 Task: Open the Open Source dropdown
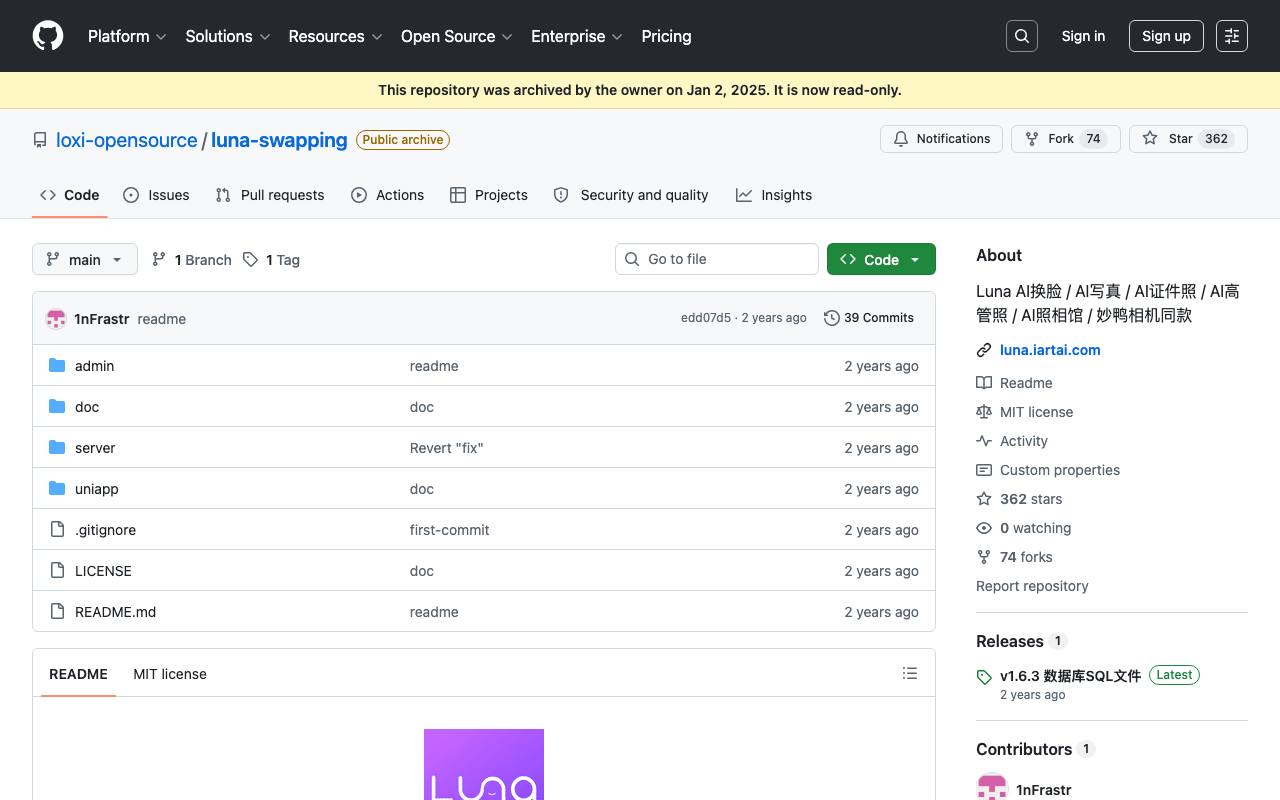[x=457, y=36]
